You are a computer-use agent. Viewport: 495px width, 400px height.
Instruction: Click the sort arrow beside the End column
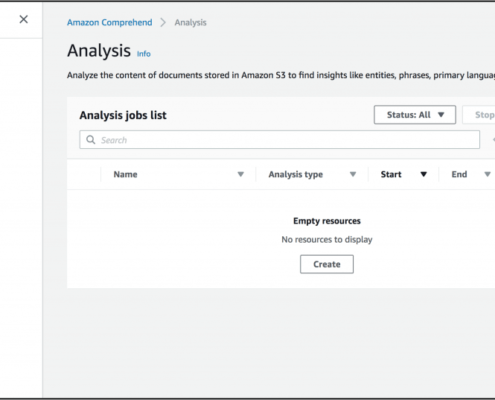click(x=487, y=174)
